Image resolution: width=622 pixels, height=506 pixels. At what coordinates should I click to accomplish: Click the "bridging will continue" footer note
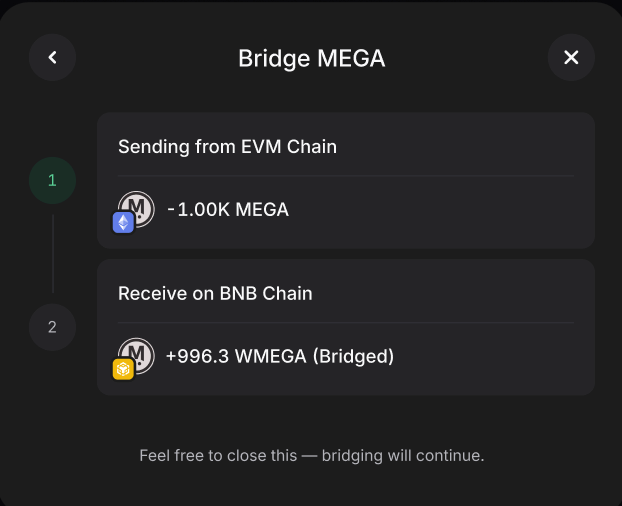point(311,455)
